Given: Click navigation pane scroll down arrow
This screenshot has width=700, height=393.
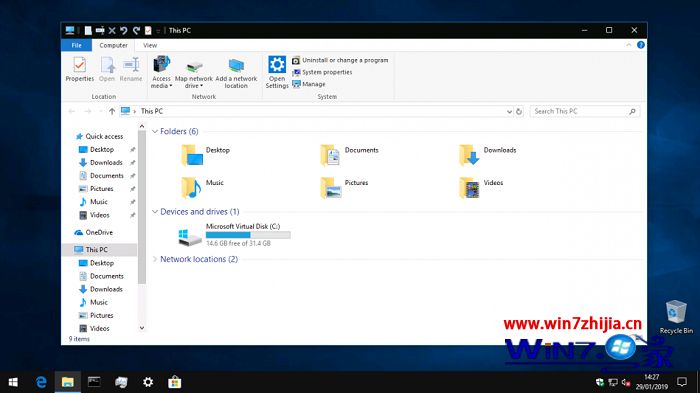Looking at the screenshot, I should (x=142, y=328).
